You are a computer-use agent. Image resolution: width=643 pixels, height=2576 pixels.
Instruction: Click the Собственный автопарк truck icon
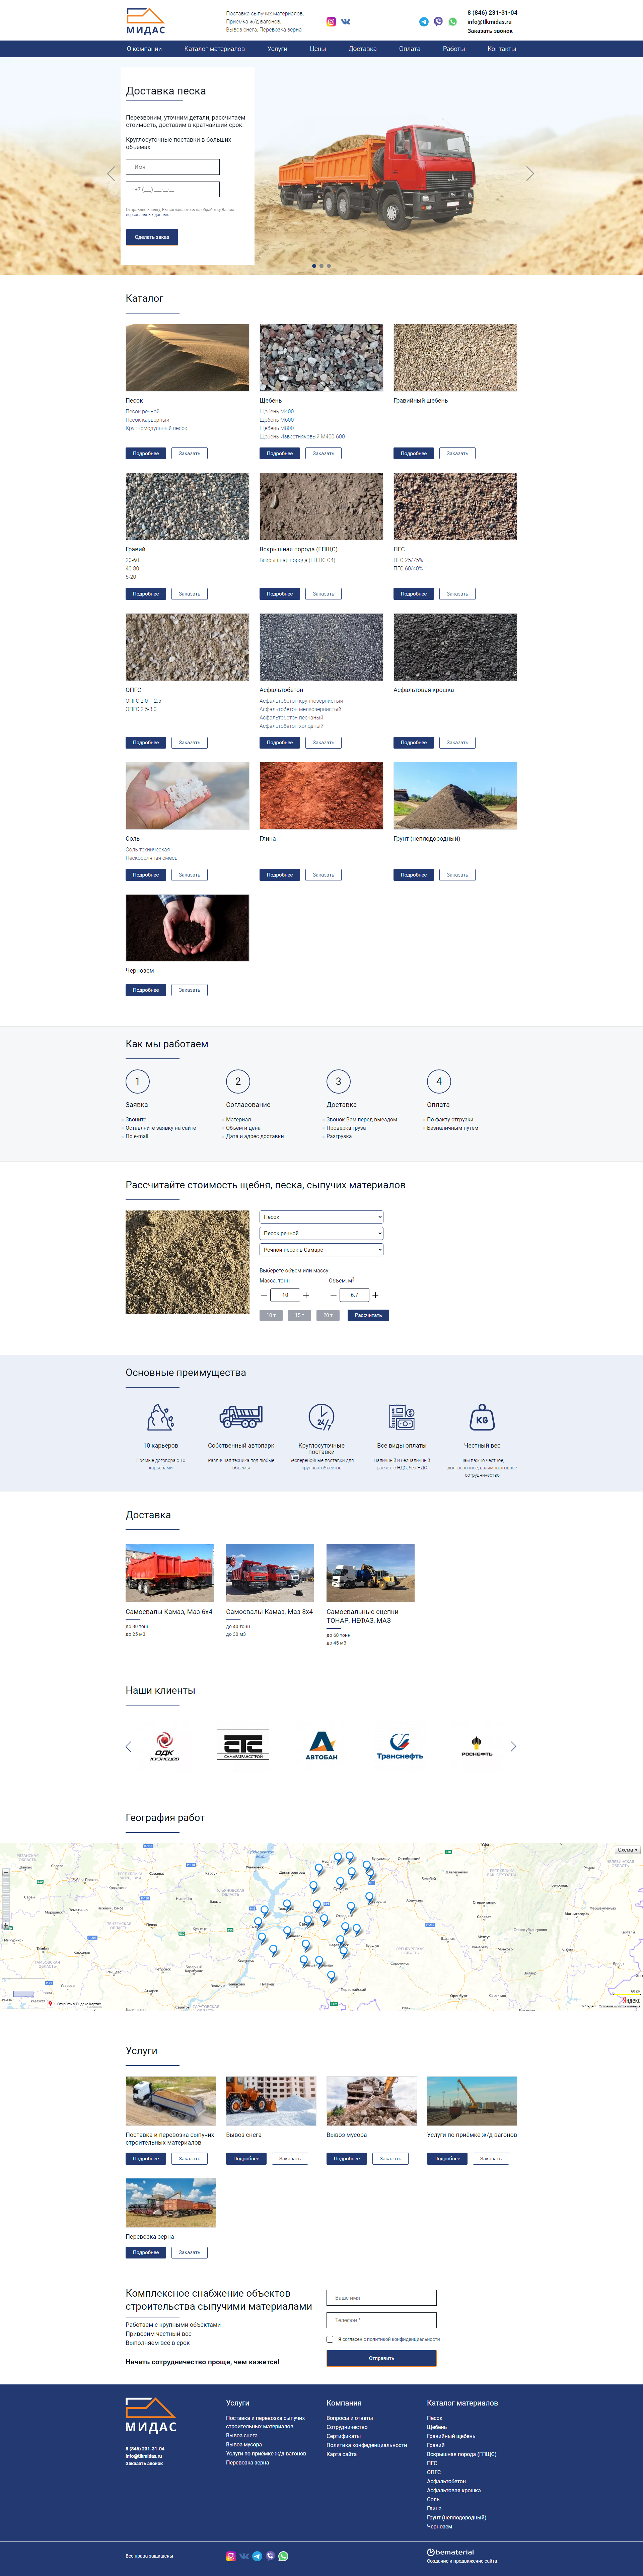tap(241, 1417)
